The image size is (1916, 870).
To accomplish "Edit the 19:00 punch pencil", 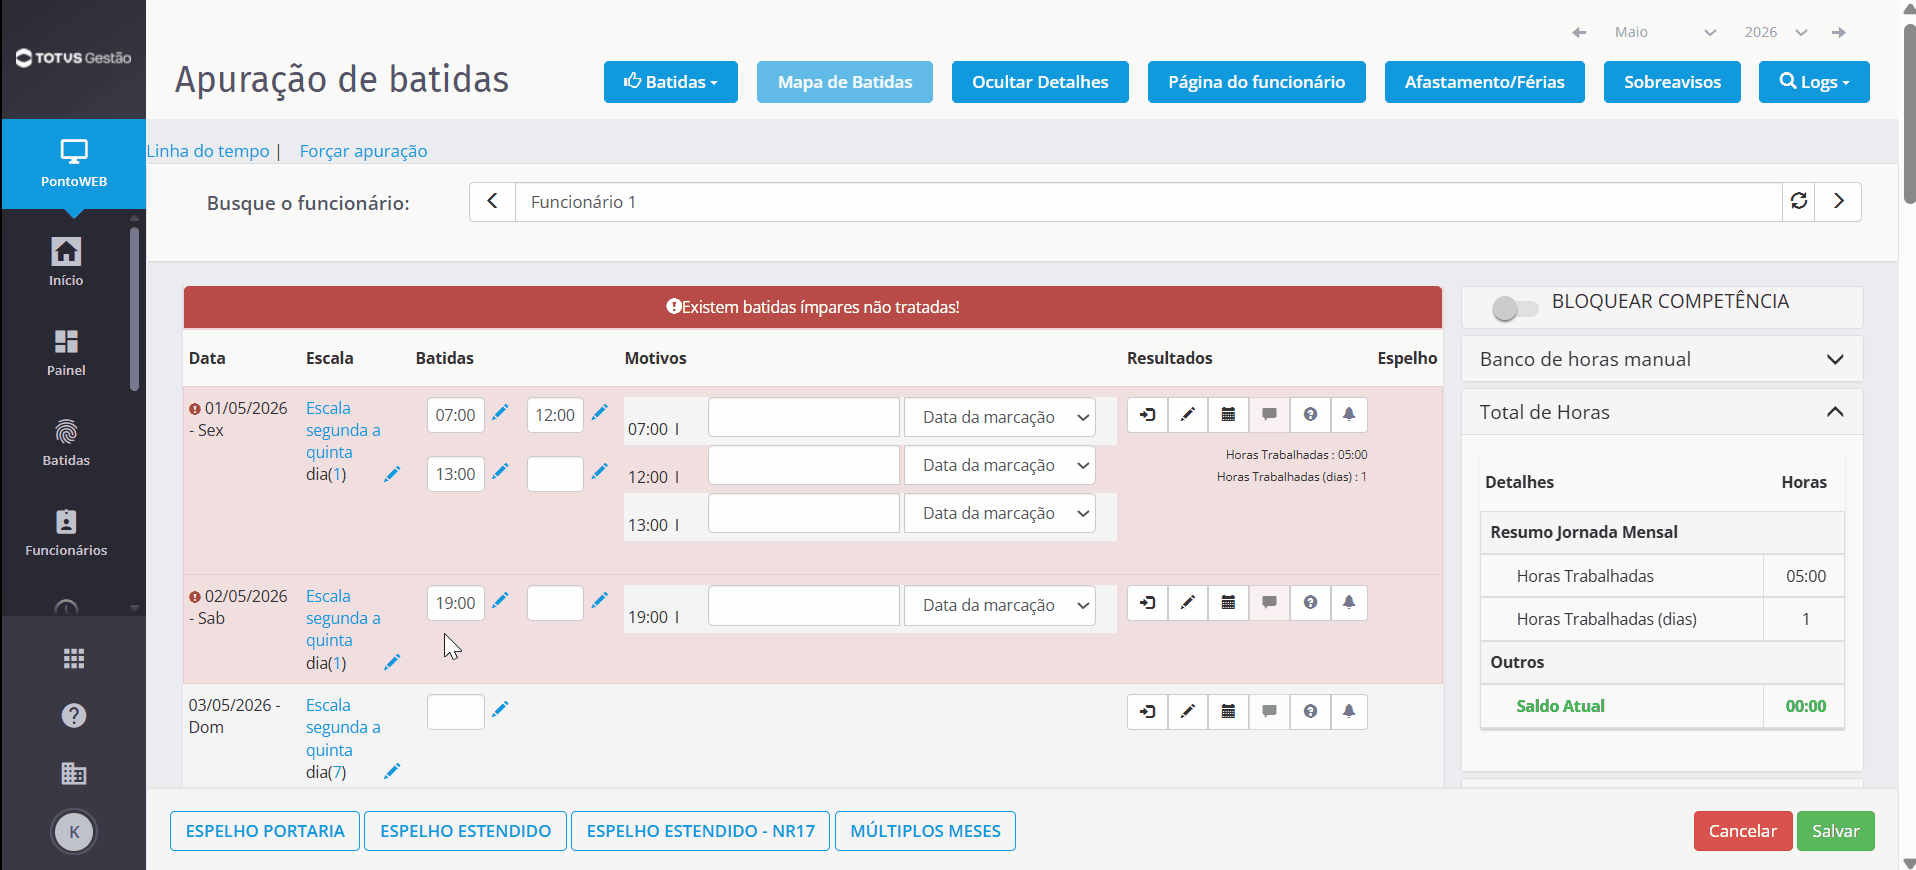I will [x=500, y=600].
